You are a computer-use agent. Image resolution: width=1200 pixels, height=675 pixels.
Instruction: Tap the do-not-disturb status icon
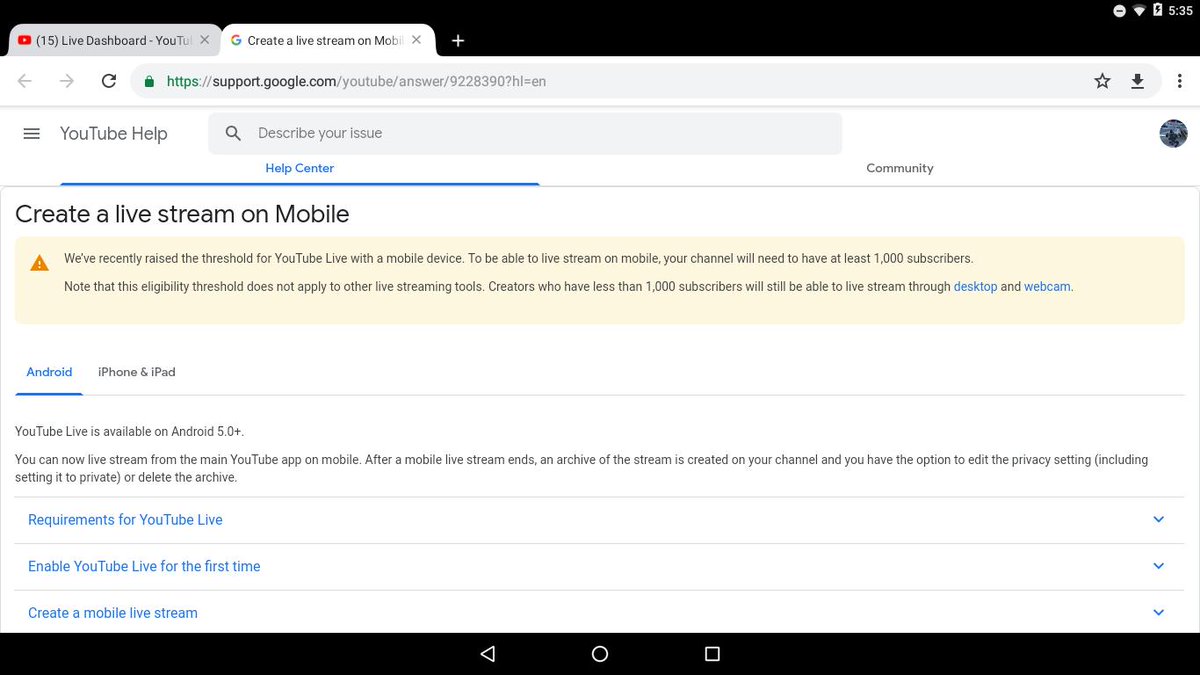pos(1119,10)
